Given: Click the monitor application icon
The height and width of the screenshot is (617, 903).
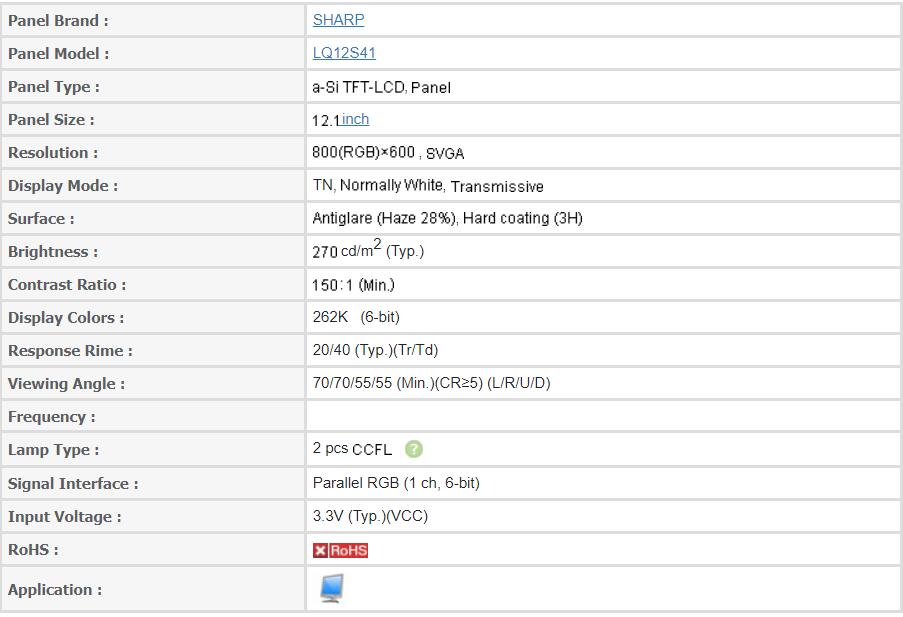Looking at the screenshot, I should coord(332,588).
